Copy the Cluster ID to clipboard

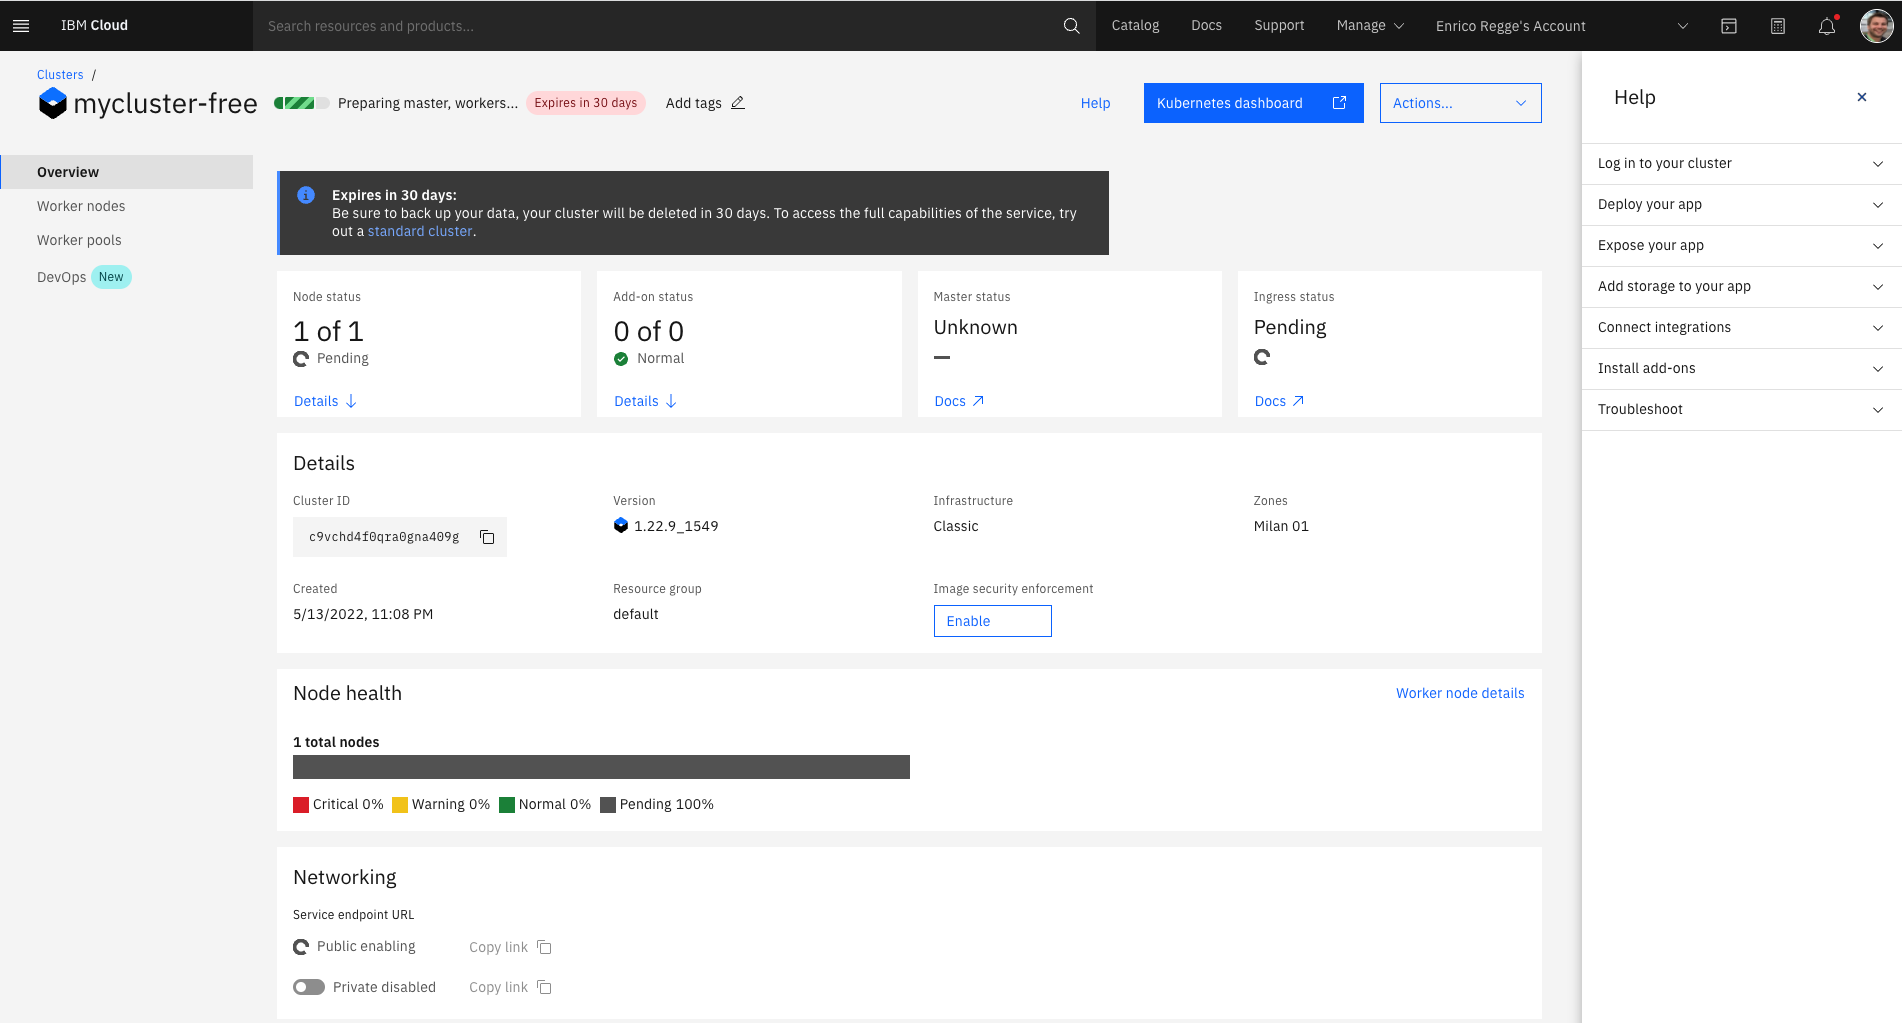[487, 537]
